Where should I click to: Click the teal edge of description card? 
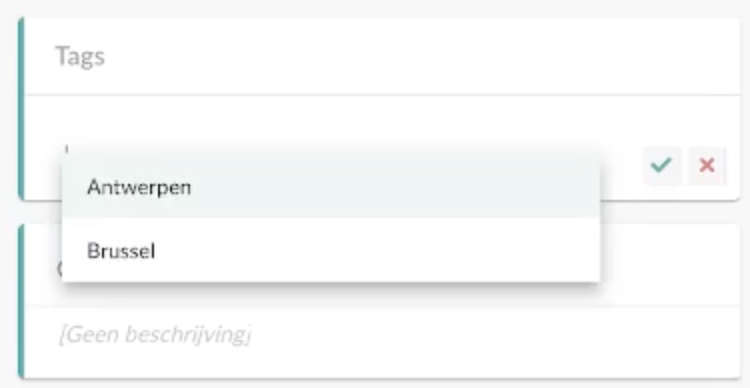point(21,301)
